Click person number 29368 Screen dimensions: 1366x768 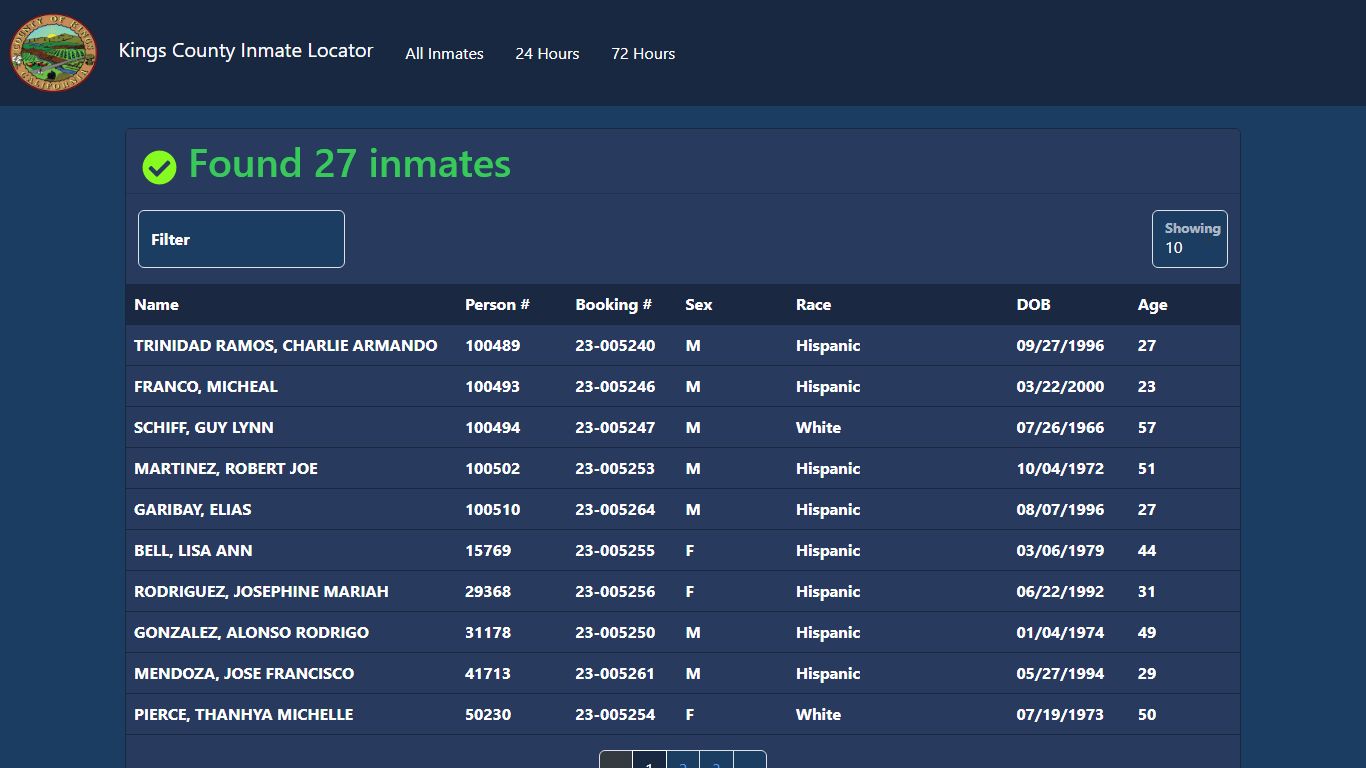(x=488, y=592)
